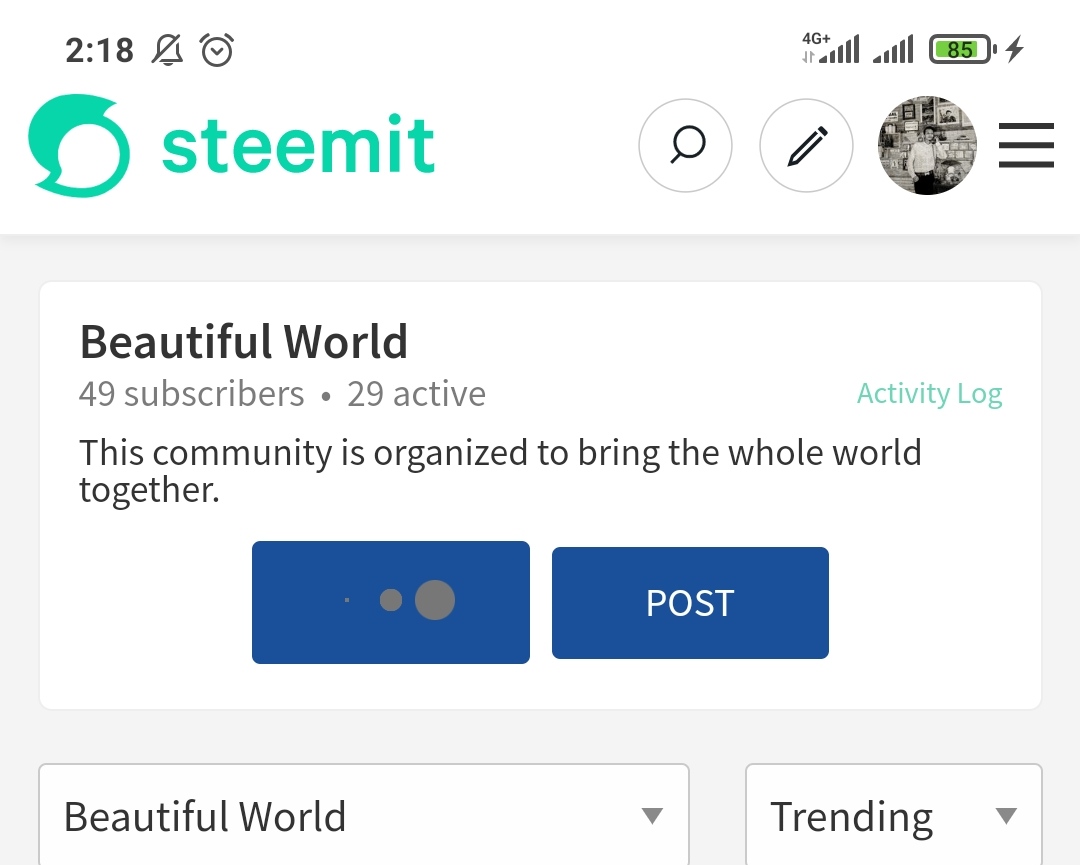Expand the Beautiful World community dropdown
This screenshot has width=1080, height=865.
point(364,814)
